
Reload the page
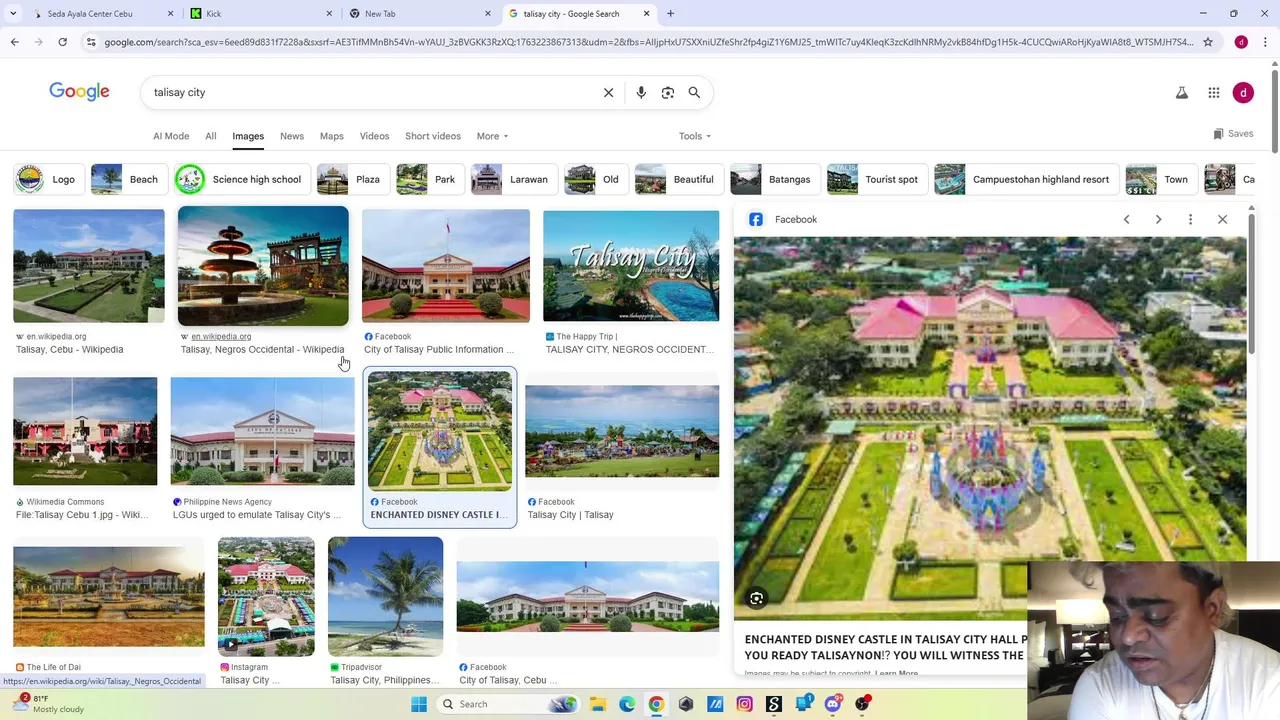click(62, 42)
